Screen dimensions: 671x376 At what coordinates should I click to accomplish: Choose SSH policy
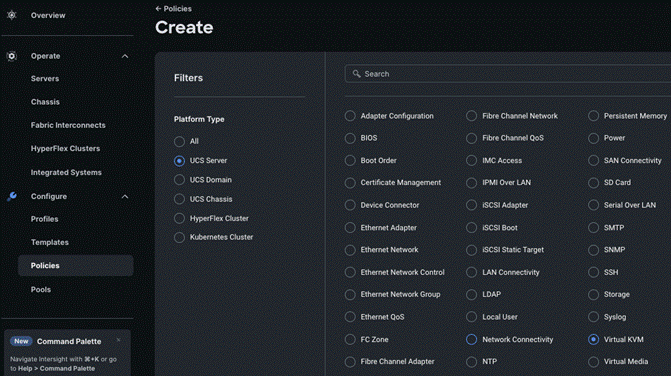[593, 272]
